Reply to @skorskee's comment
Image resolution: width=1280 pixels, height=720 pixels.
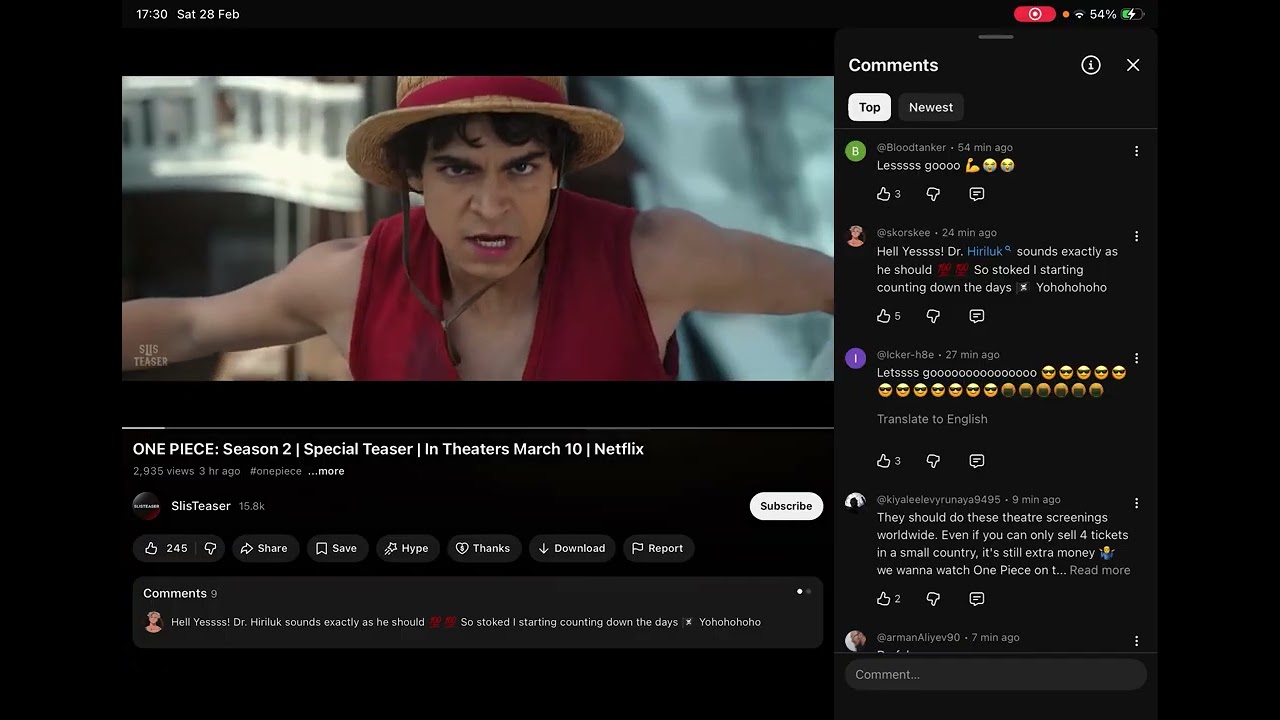click(977, 316)
